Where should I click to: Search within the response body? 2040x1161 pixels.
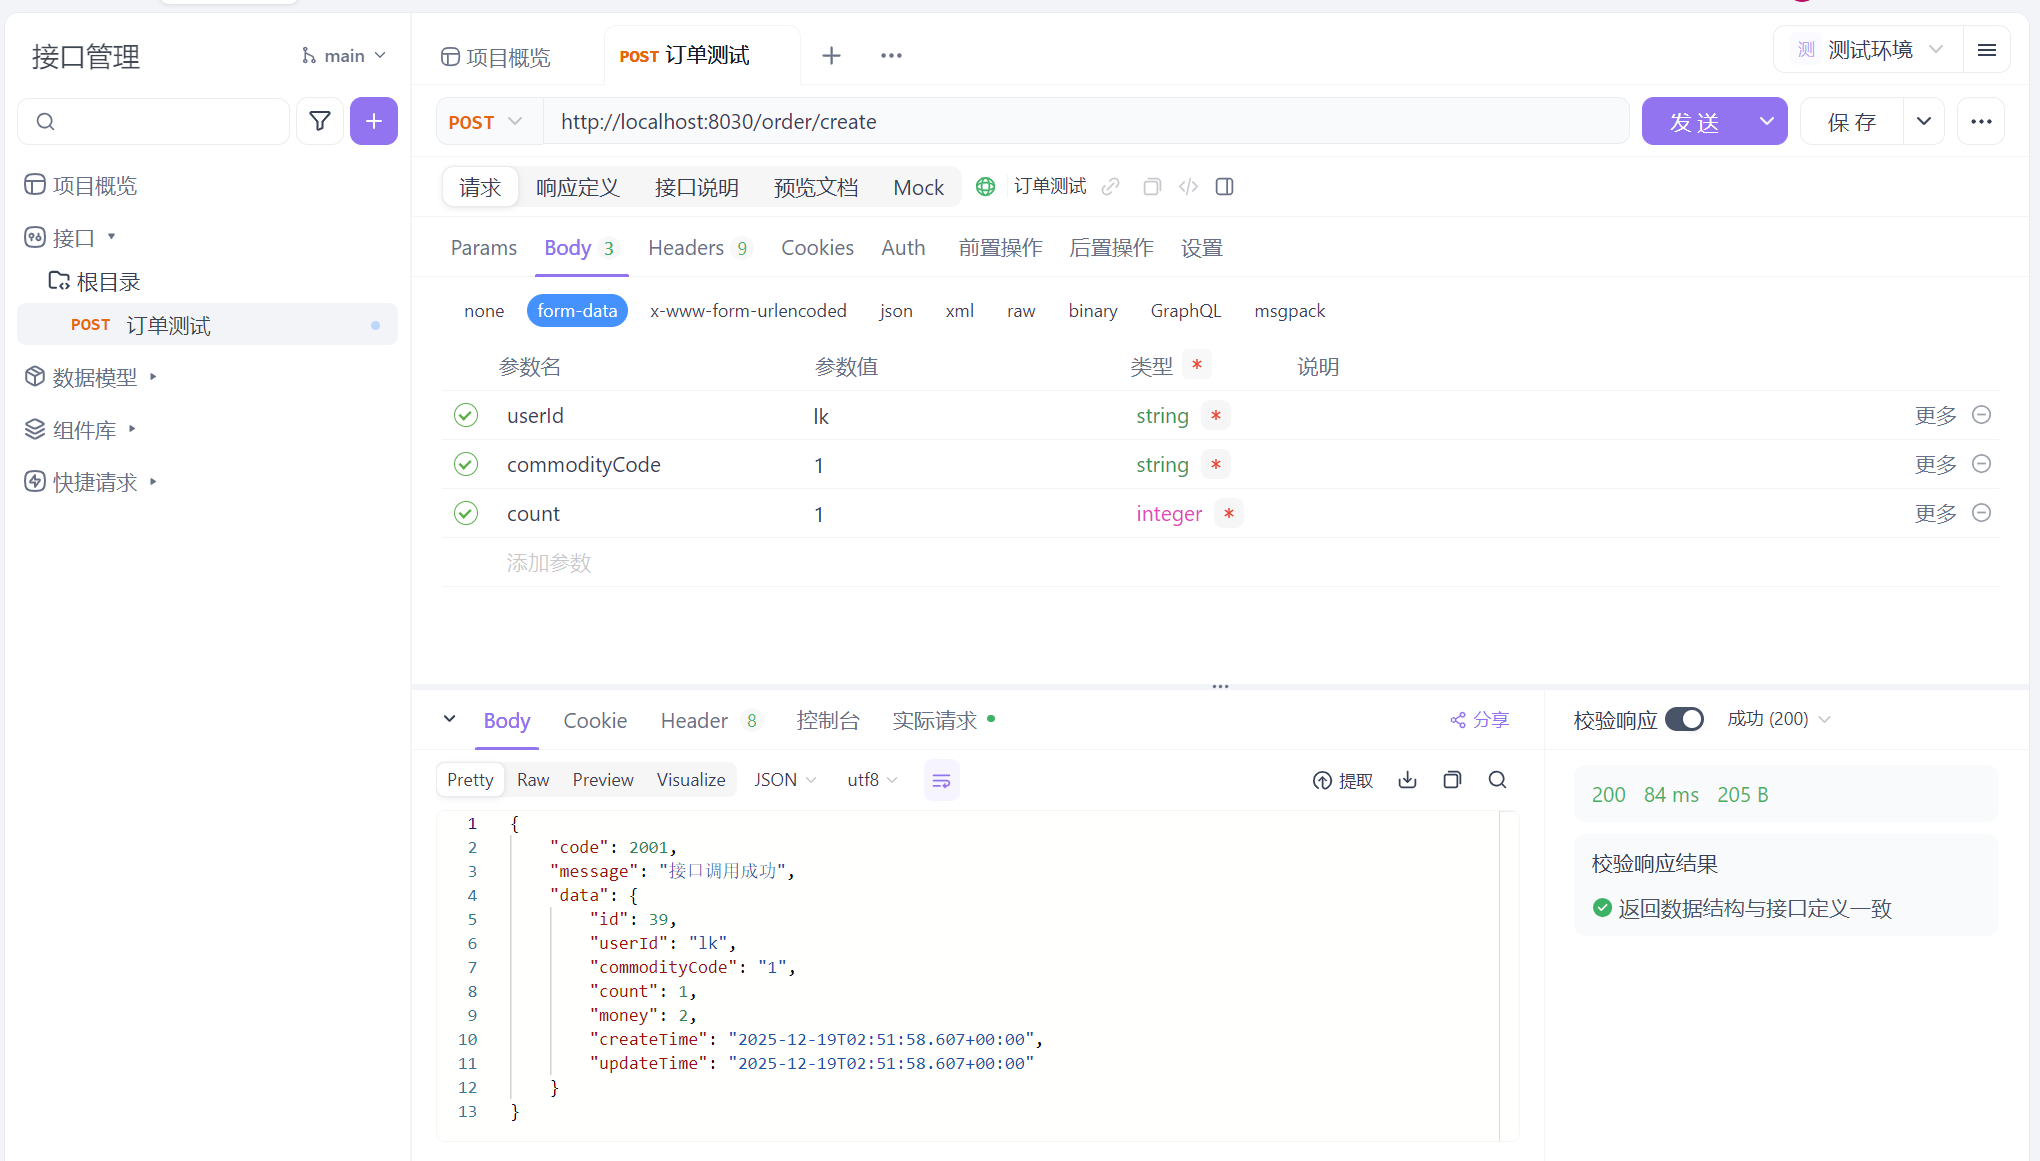[x=1497, y=780]
